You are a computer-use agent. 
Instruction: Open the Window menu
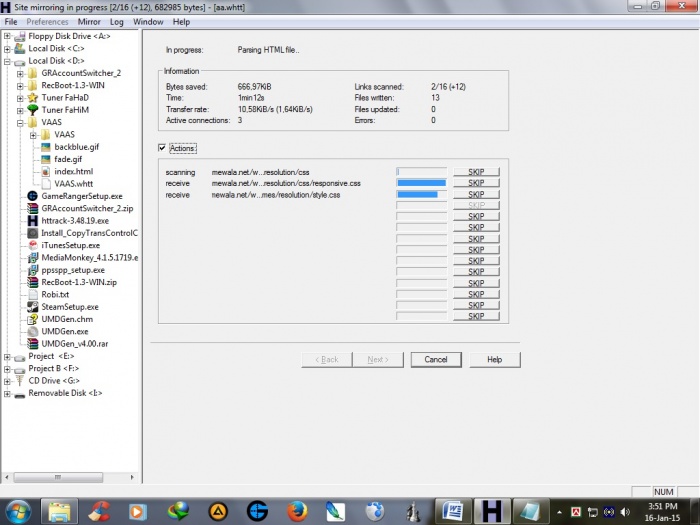click(148, 22)
